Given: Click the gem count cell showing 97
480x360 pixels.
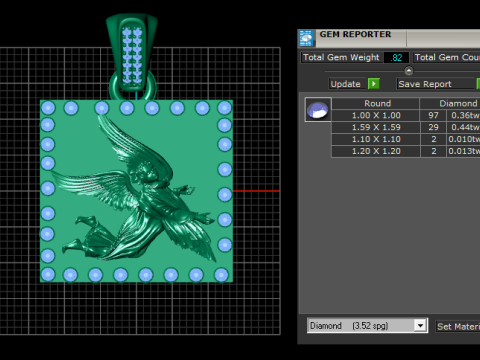Looking at the screenshot, I should (x=433, y=115).
